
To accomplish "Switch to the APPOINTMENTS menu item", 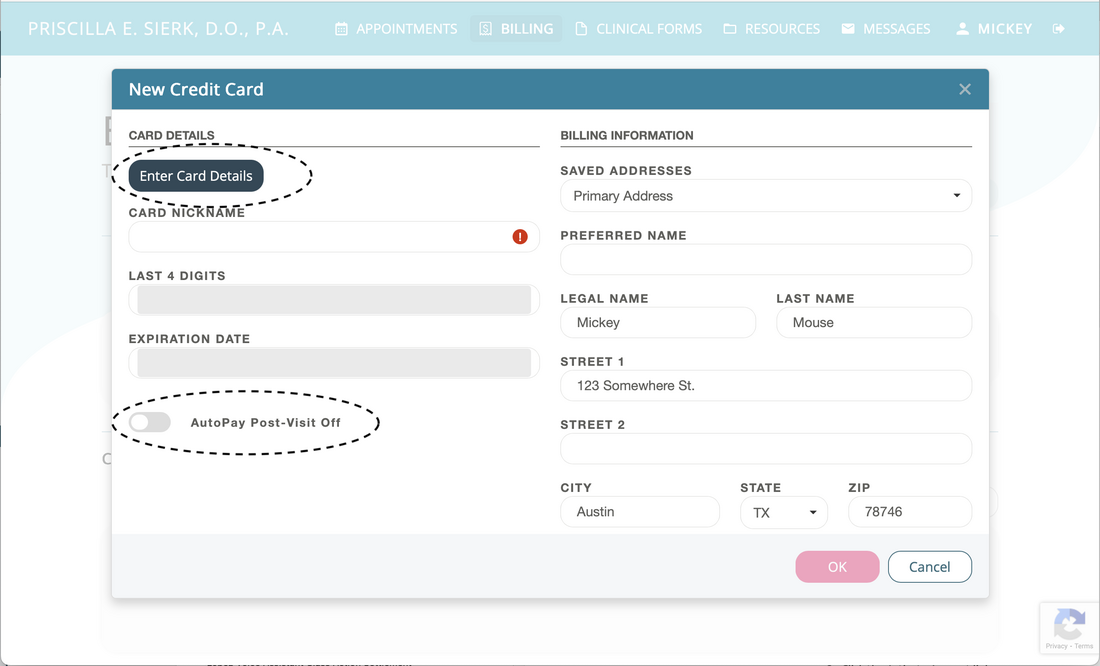I will click(x=396, y=29).
